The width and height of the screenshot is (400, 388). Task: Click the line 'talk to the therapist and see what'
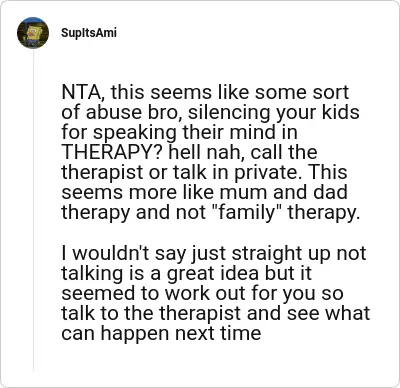[216, 313]
